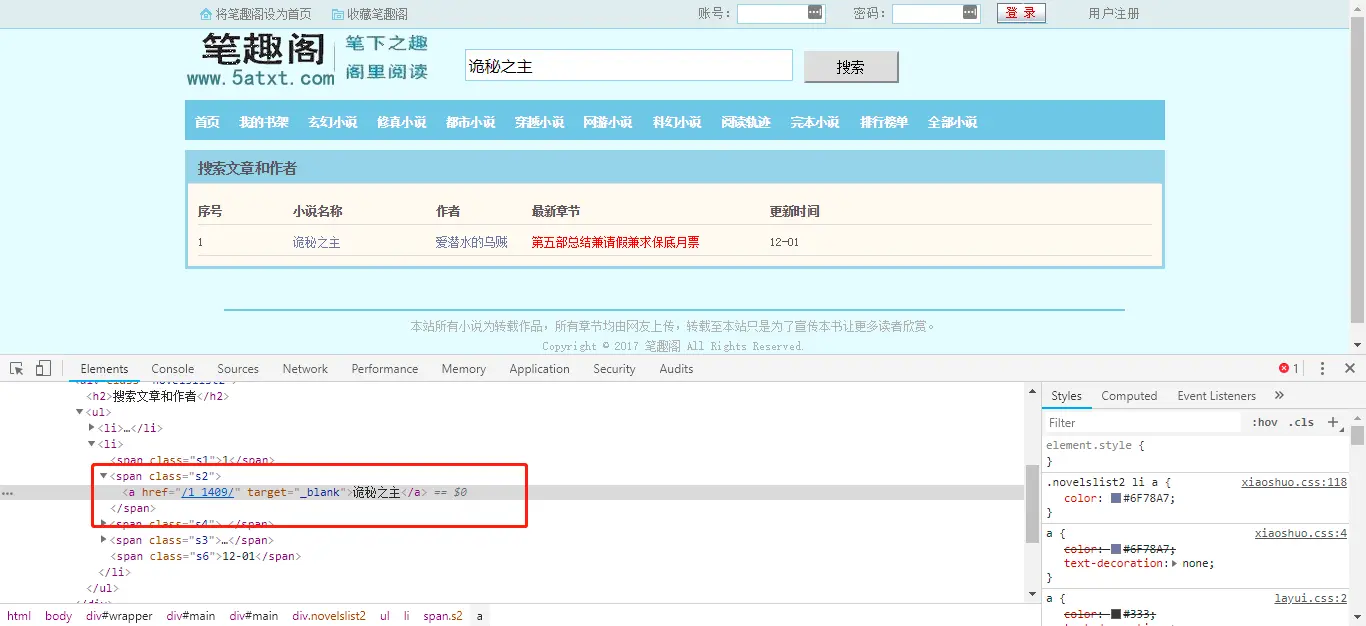The image size is (1366, 626).
Task: Open the author link 爱潜水的乌贼
Action: 472,242
